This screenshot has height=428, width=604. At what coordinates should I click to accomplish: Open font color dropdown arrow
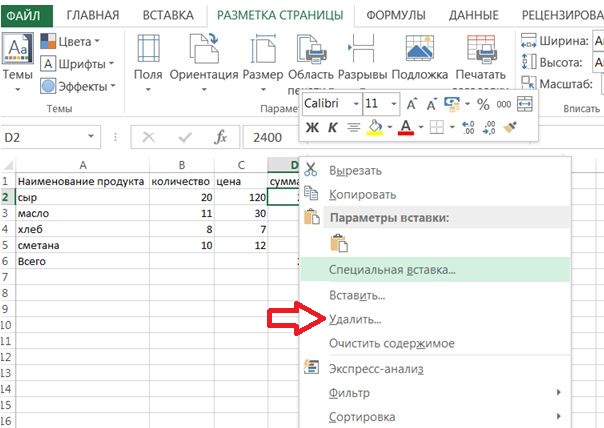click(x=421, y=127)
